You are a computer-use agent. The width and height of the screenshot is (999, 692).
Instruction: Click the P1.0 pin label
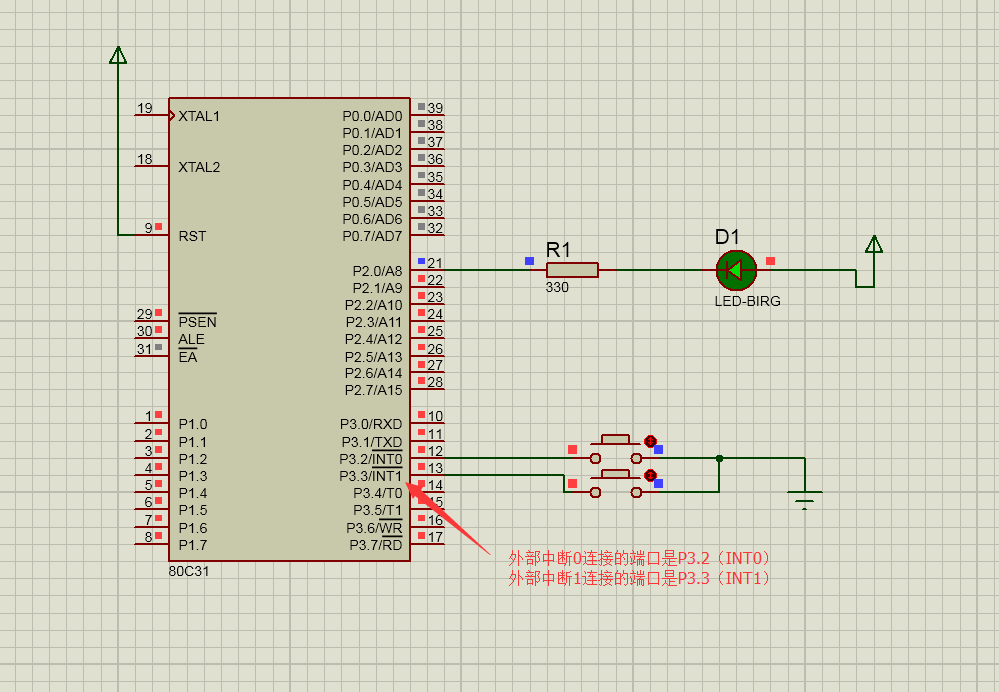point(192,424)
